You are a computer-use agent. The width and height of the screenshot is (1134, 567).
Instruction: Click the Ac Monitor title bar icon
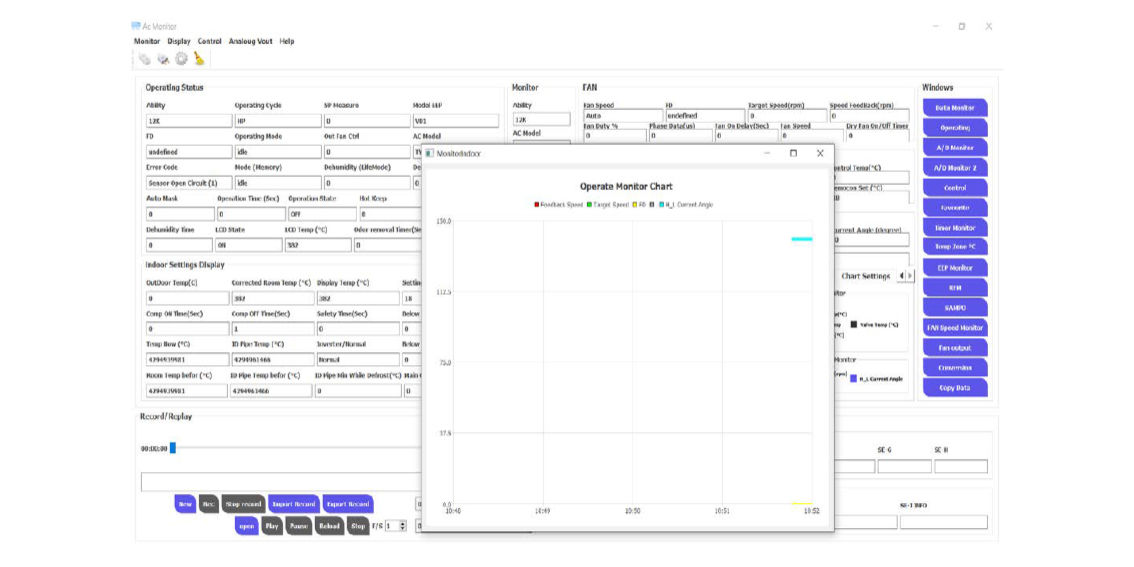[x=136, y=26]
